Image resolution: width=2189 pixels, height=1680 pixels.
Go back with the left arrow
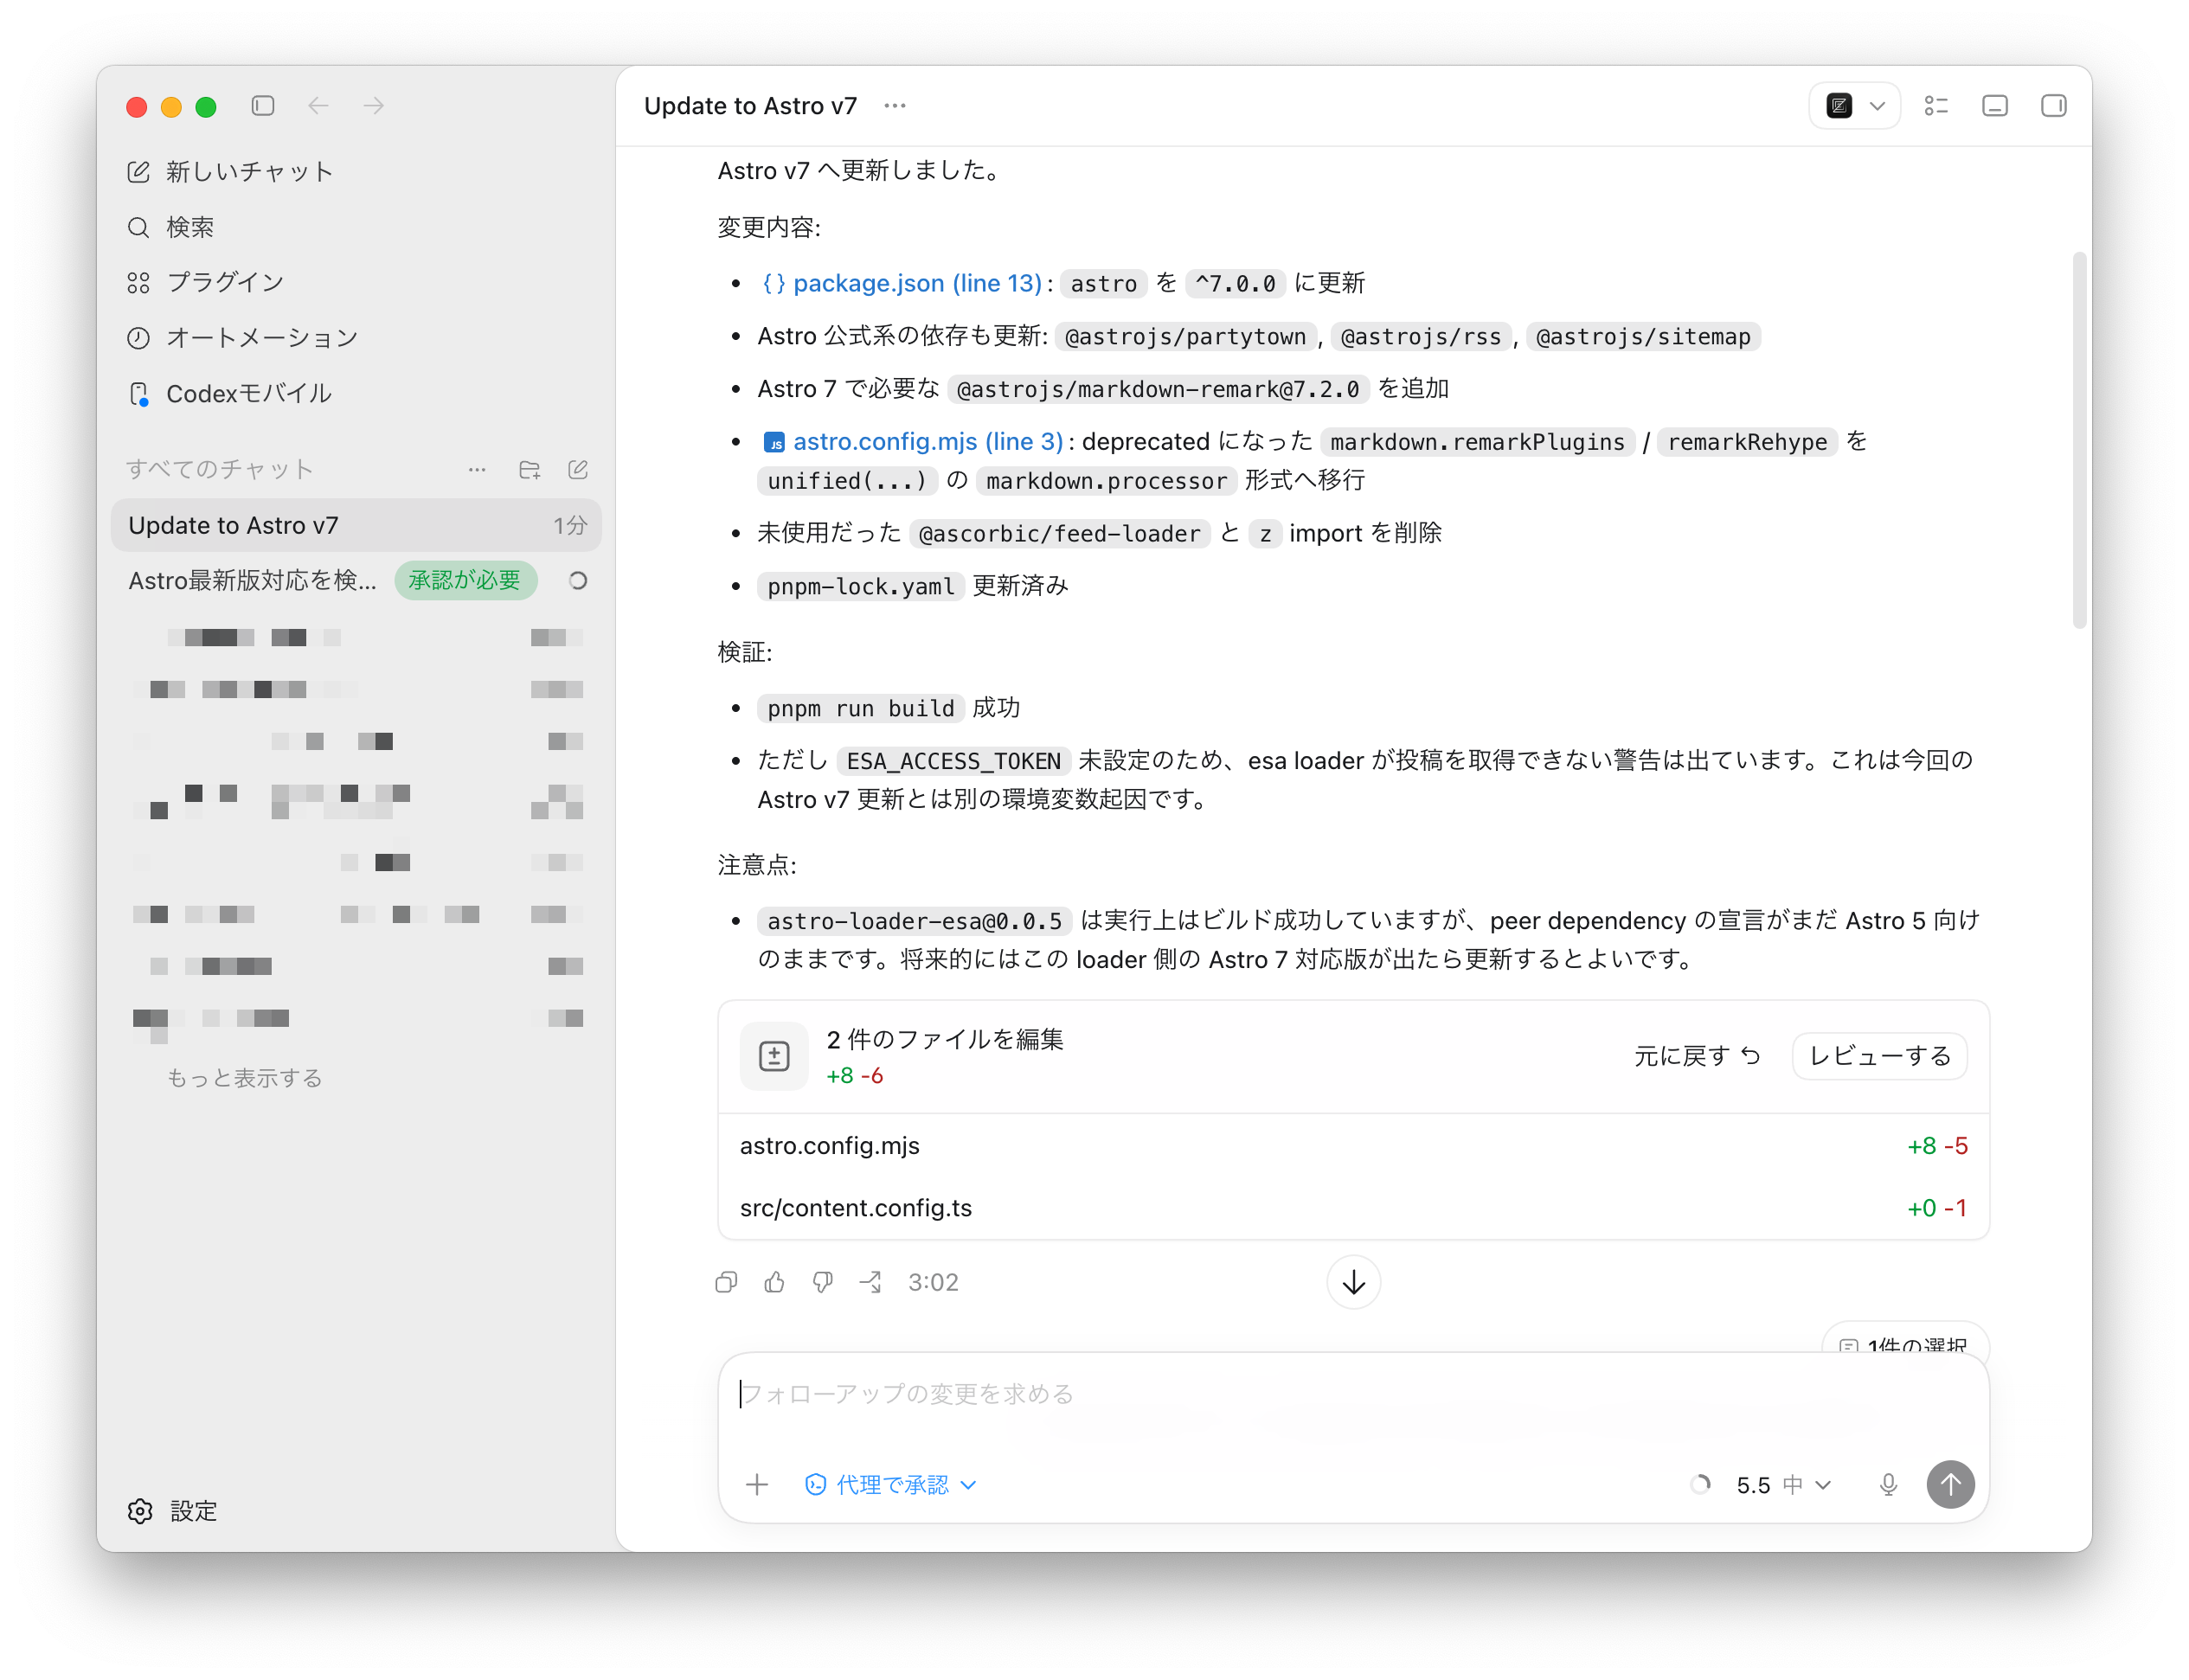[x=318, y=106]
